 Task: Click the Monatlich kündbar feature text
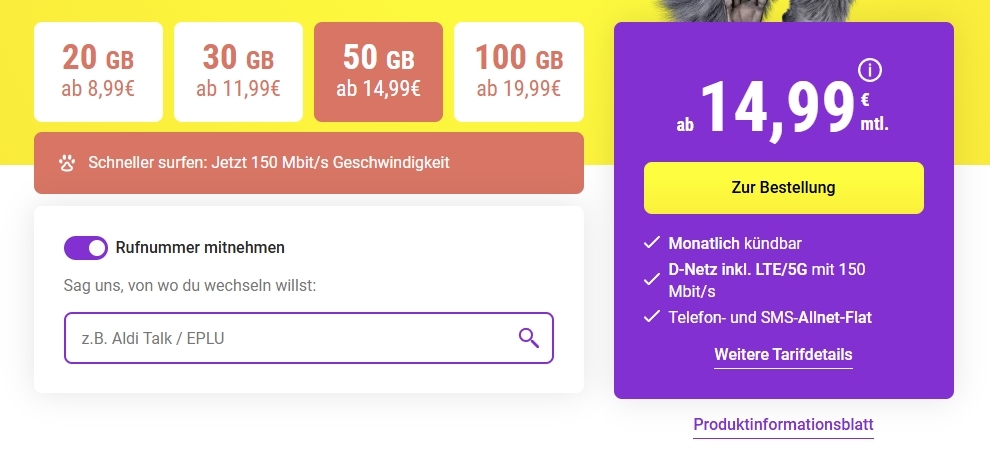click(735, 243)
